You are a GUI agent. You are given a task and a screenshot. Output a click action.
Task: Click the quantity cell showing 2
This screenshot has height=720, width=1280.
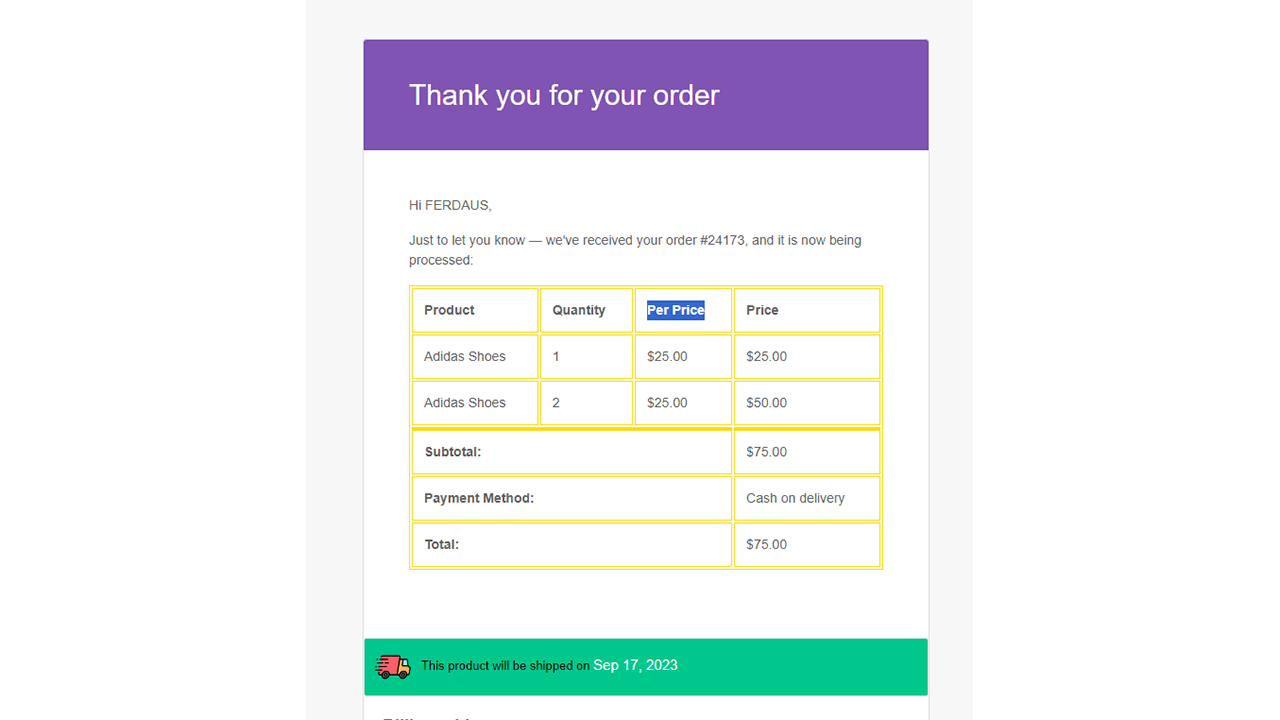[557, 403]
